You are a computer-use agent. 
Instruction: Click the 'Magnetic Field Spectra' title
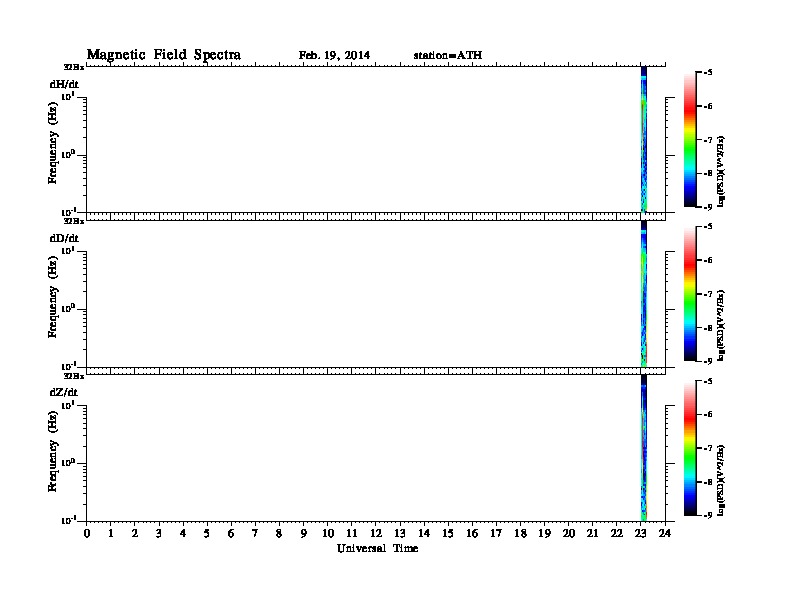(164, 55)
